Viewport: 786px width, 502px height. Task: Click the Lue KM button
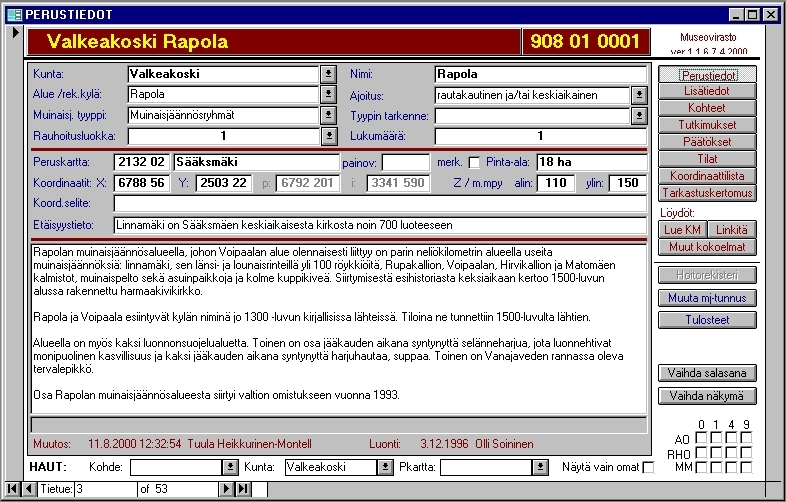tap(683, 229)
